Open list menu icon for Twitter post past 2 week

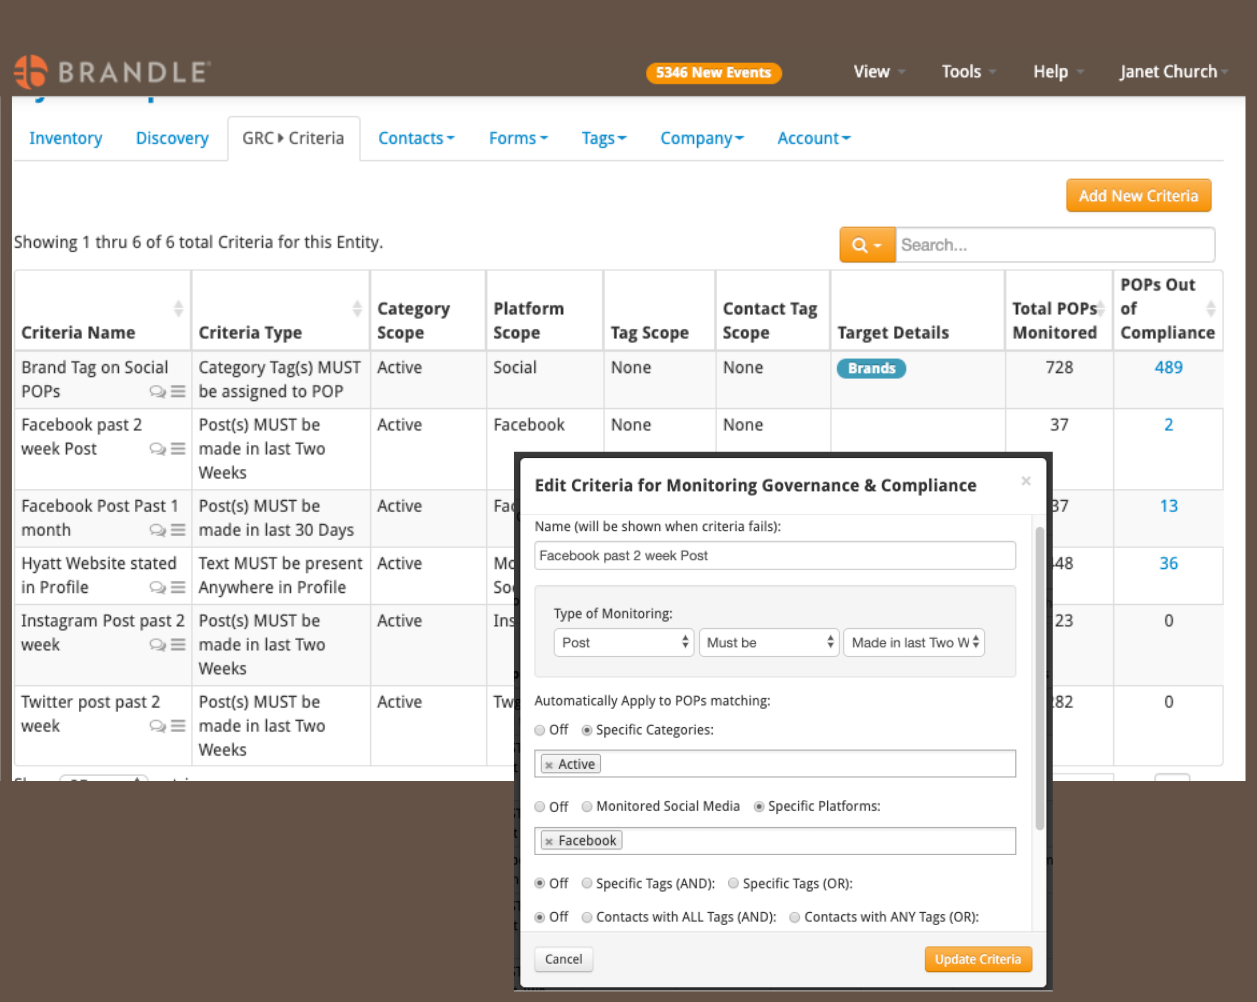click(178, 726)
